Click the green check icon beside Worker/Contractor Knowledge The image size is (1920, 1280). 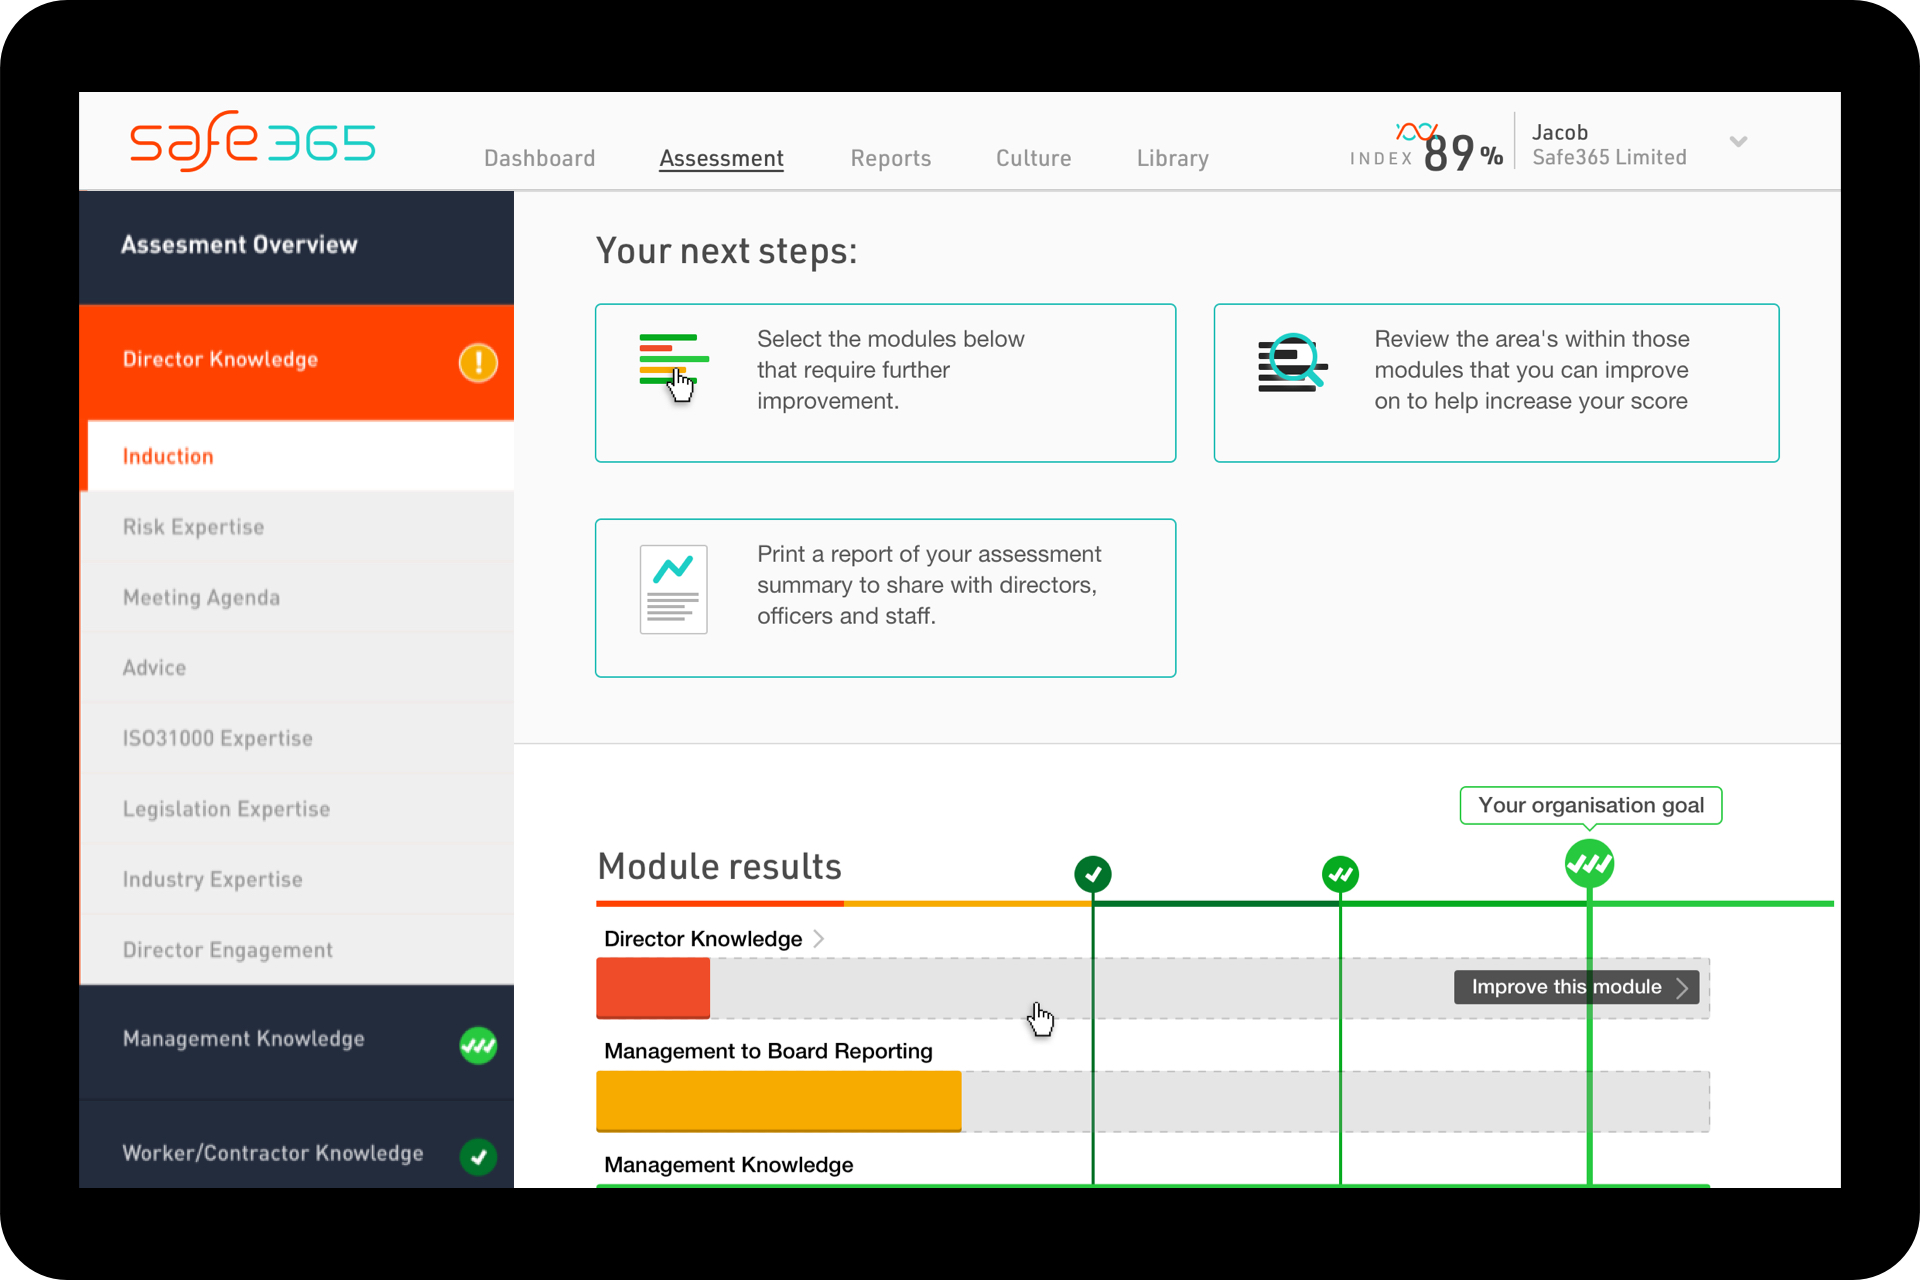[x=478, y=1156]
